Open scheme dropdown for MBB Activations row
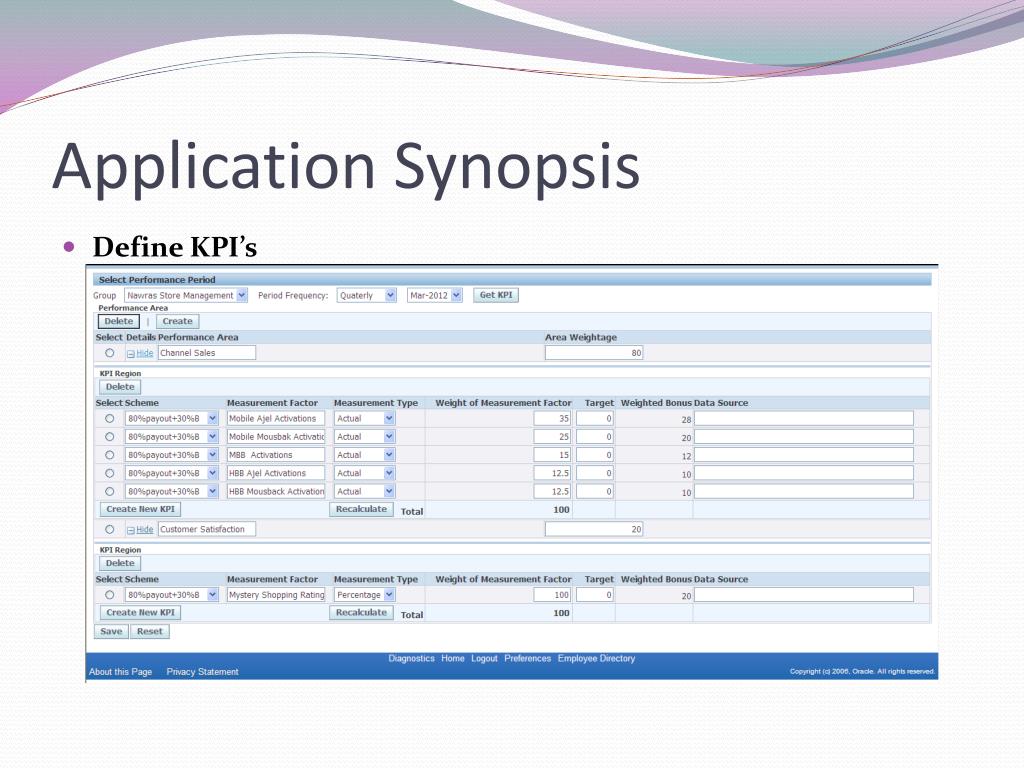 pos(171,455)
